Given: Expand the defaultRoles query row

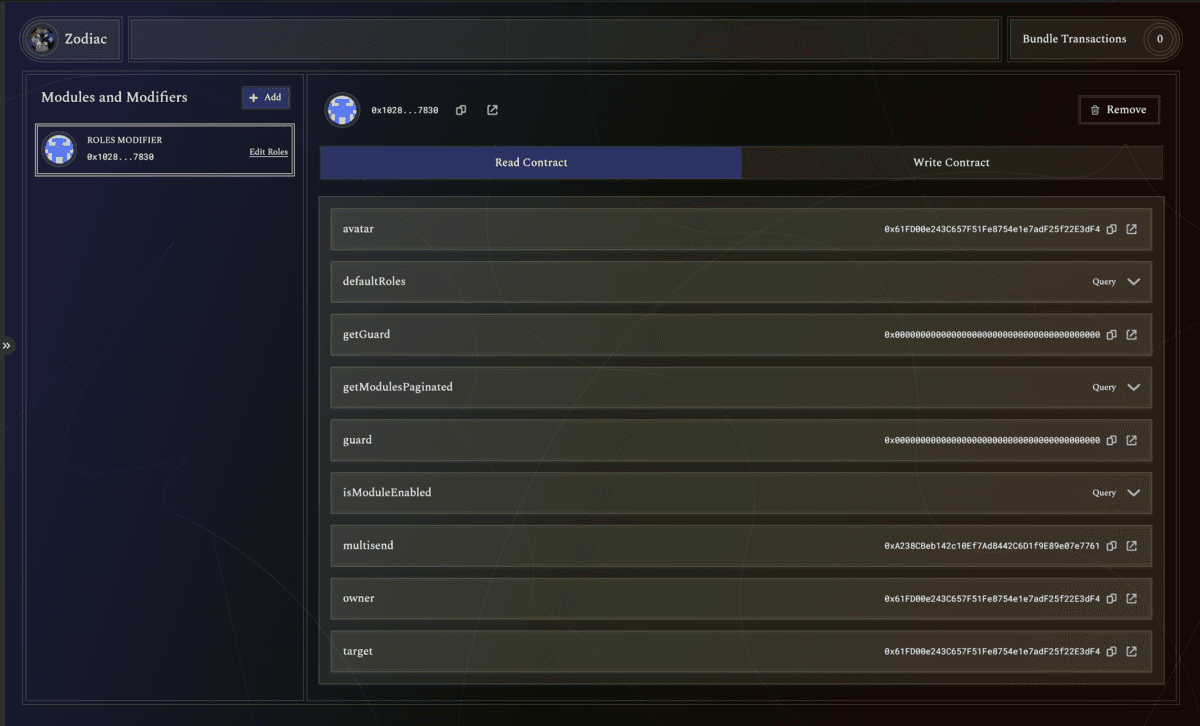Looking at the screenshot, I should pos(1133,282).
